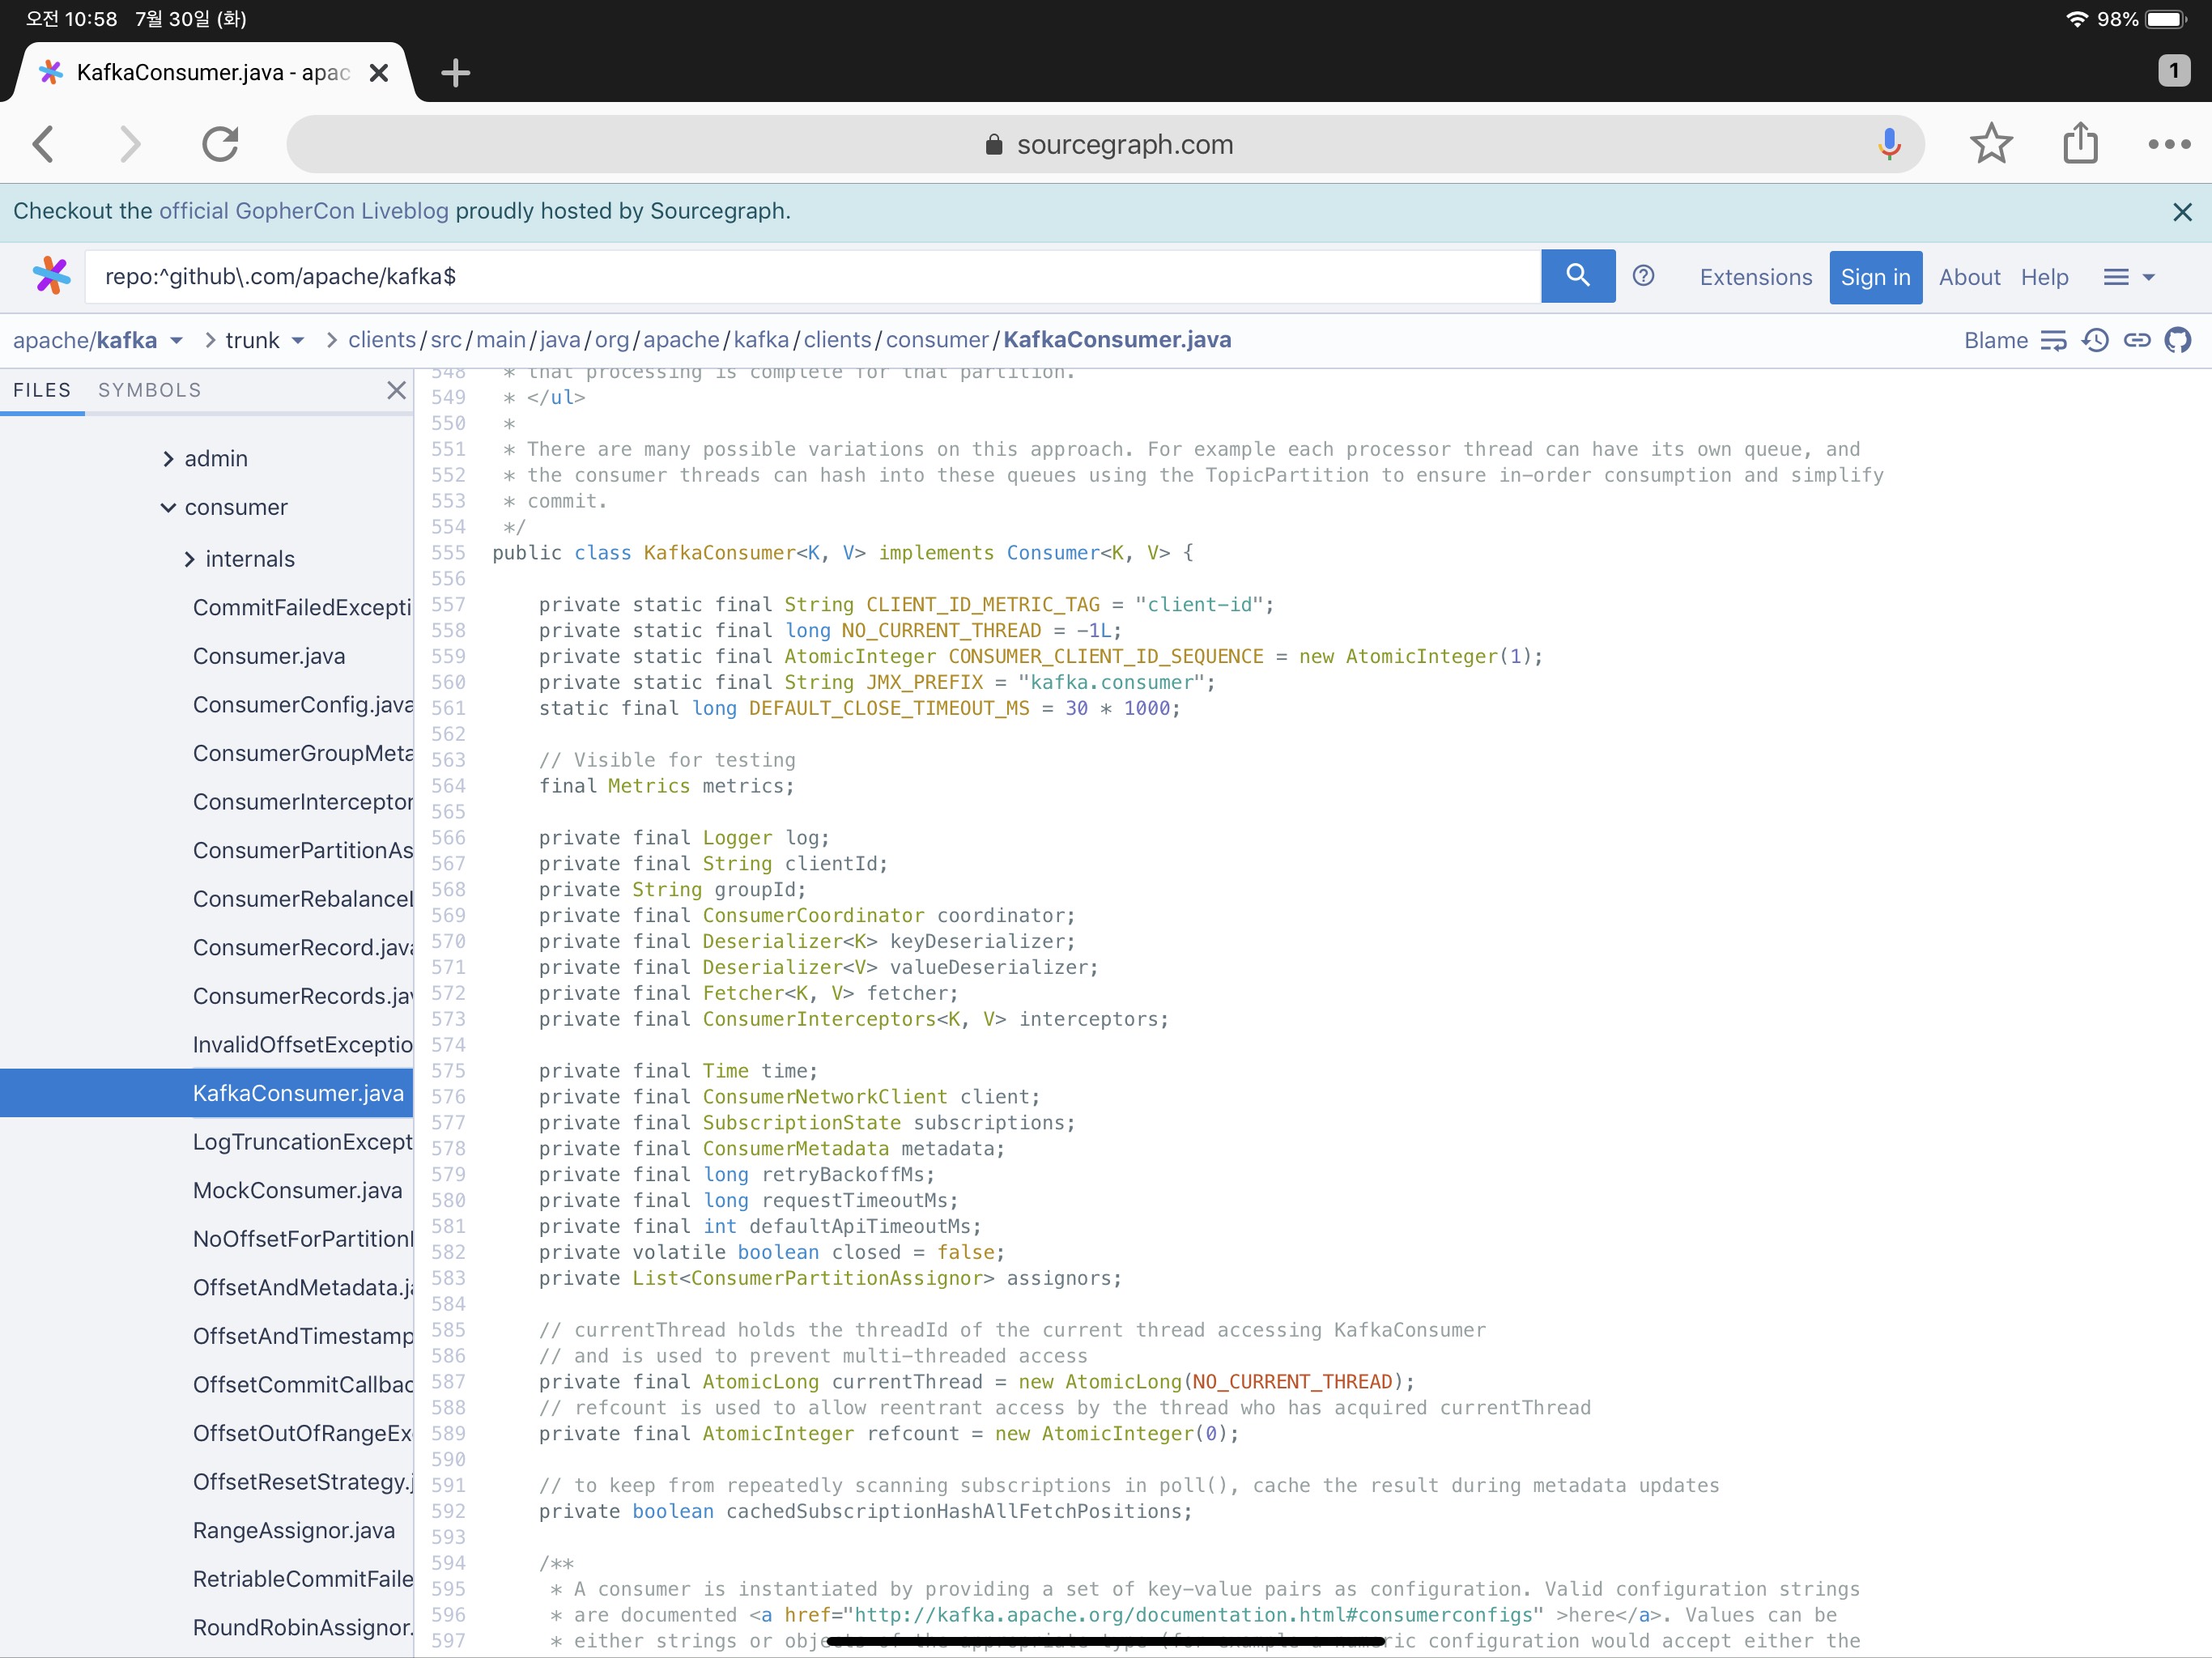Open the search query help icon
Screen dimensions: 2212x1658
1643,276
